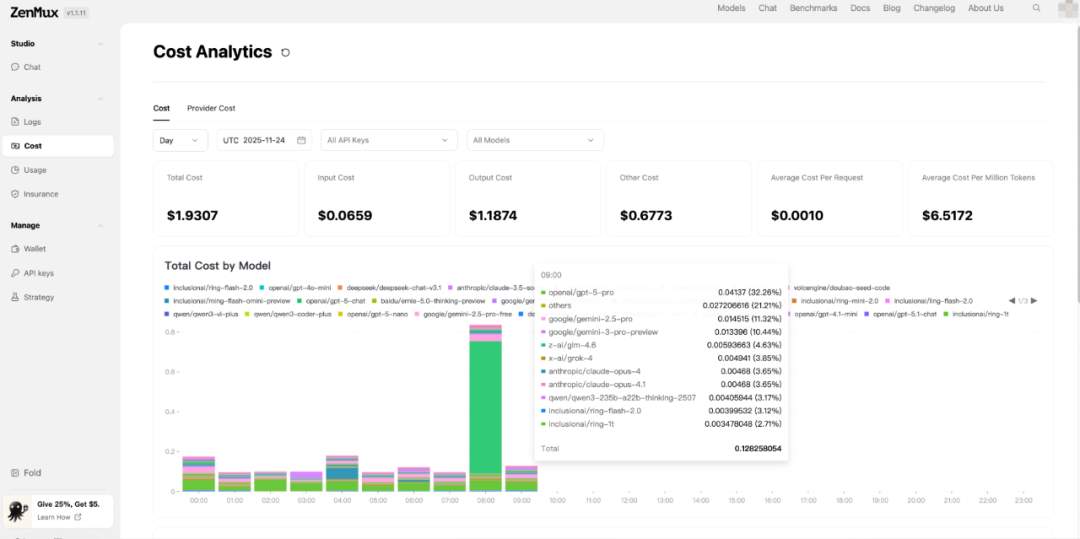This screenshot has width=1080, height=539.
Task: Open the search icon in top bar
Action: [x=1037, y=8]
